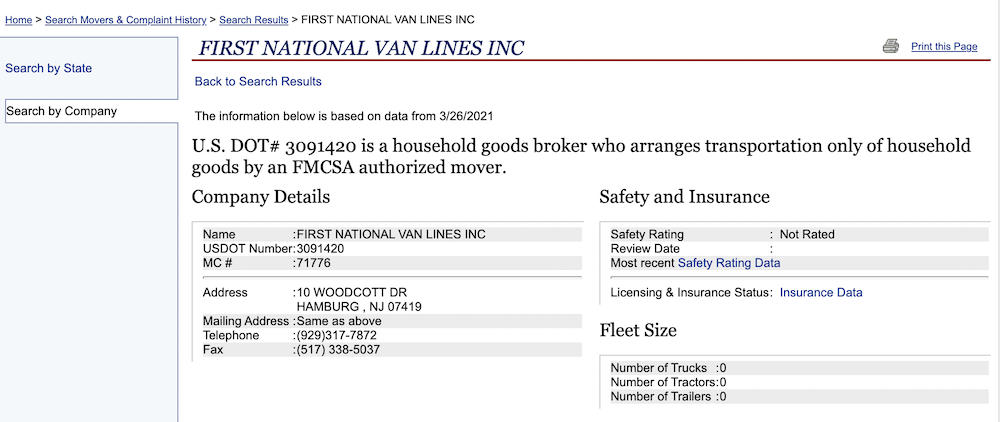This screenshot has width=1000, height=422.
Task: Select Search by State in sidebar
Action: [49, 68]
